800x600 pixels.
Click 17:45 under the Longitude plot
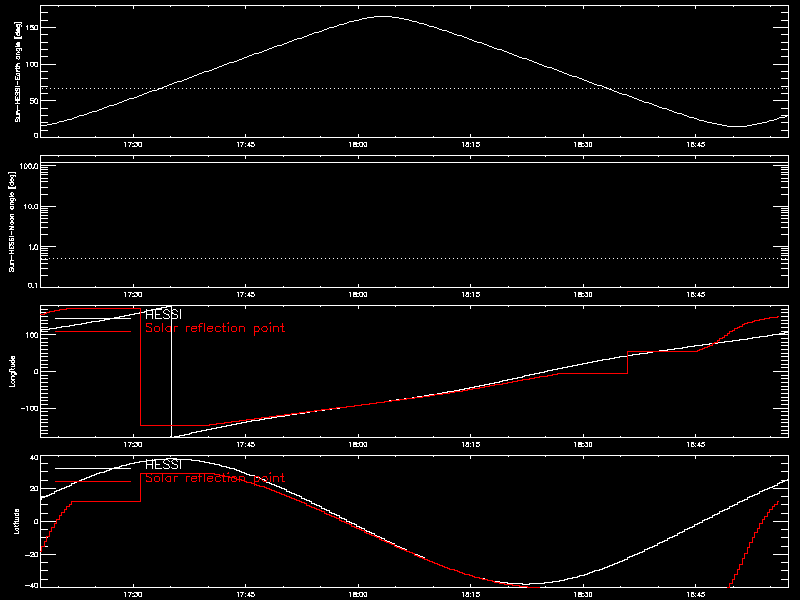(x=245, y=445)
